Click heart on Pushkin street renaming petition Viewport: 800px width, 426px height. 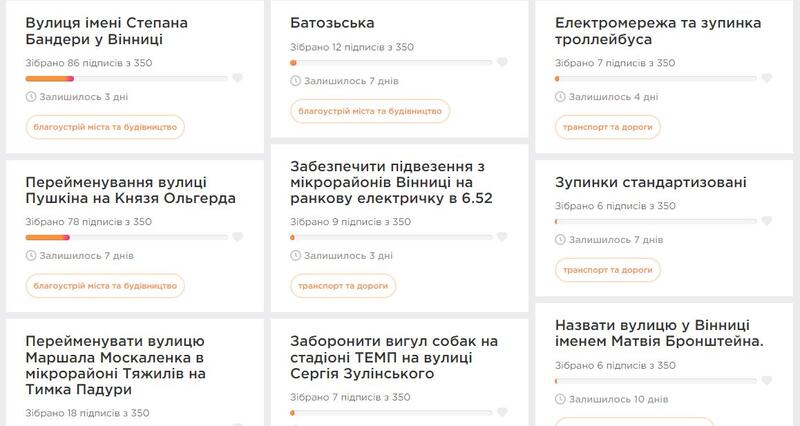pos(237,237)
